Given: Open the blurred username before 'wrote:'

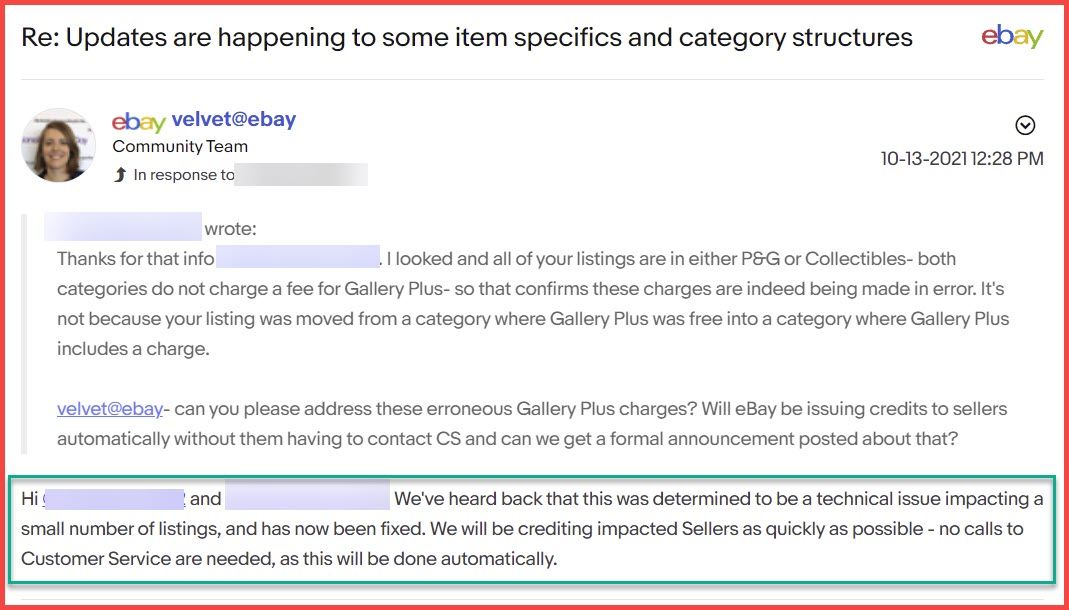Looking at the screenshot, I should (x=123, y=227).
